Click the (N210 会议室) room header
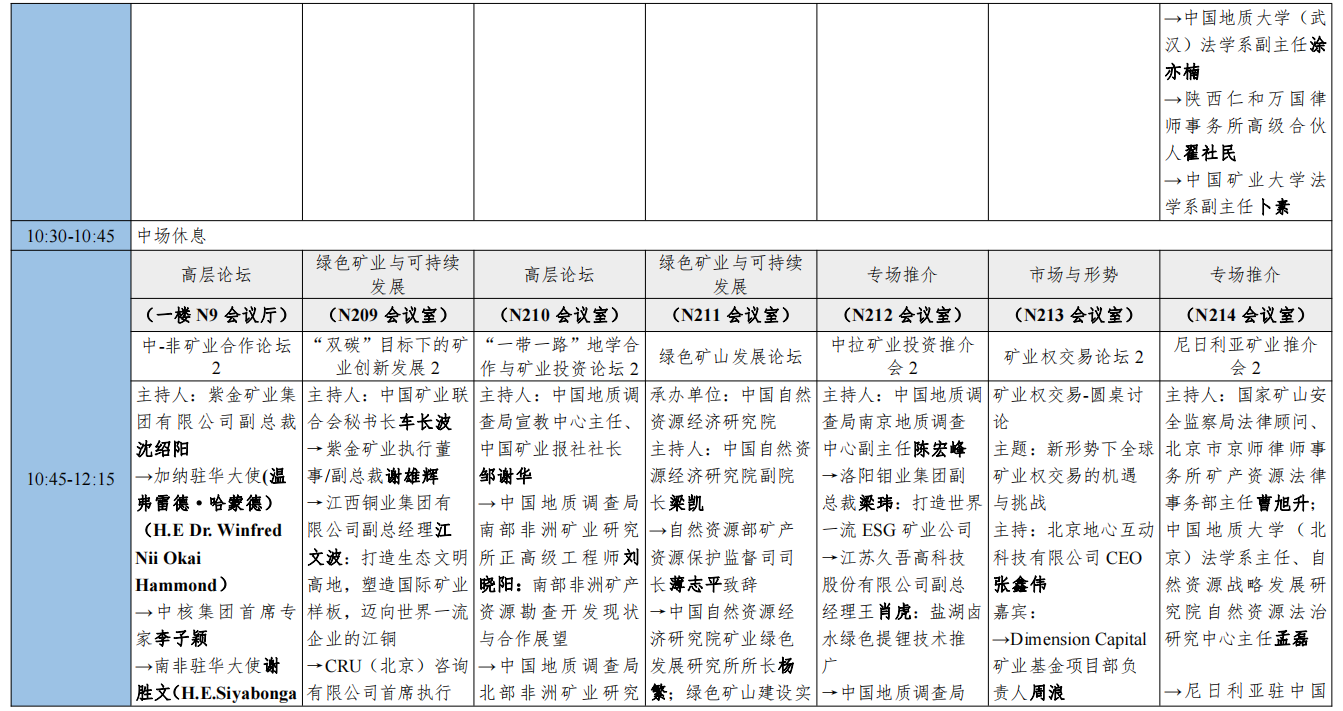 [x=559, y=315]
